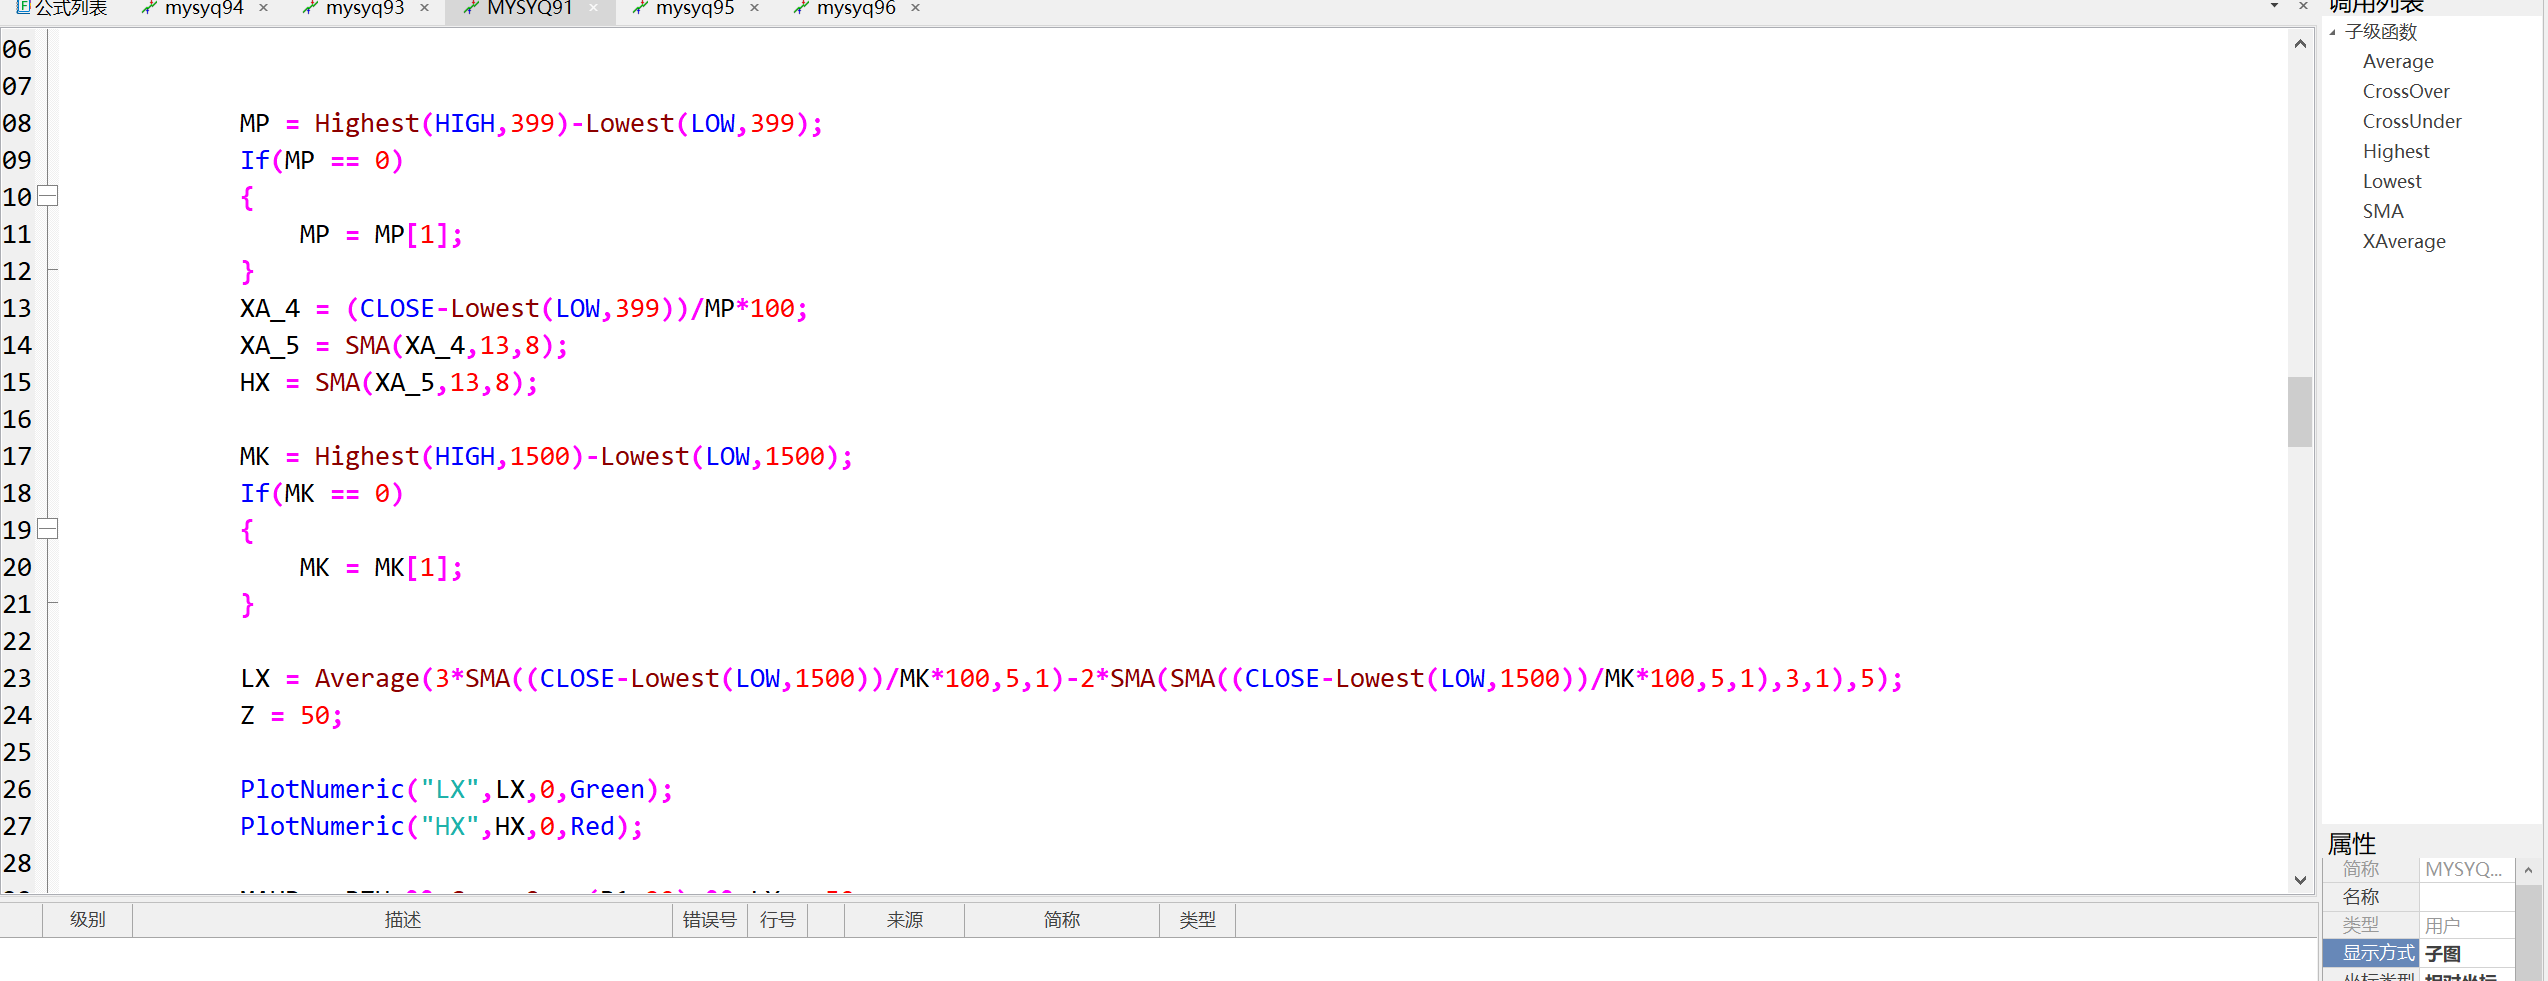Open the 显示方式 value 子图 dropdown
Image resolution: width=2548 pixels, height=981 pixels.
click(x=2466, y=954)
